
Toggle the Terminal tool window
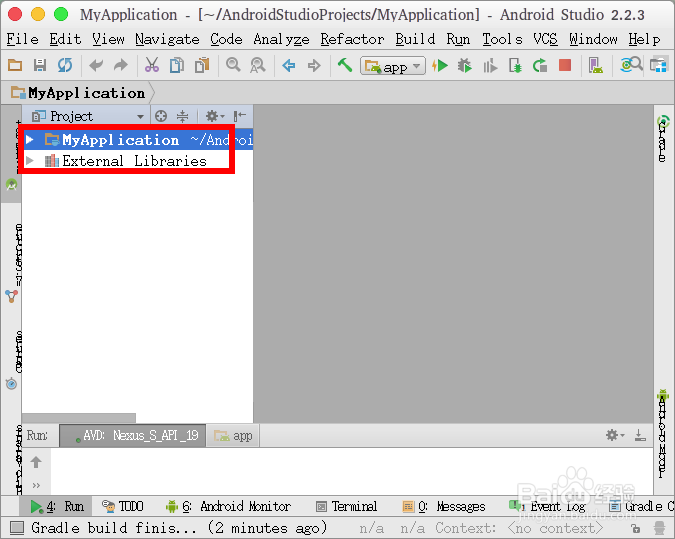pyautogui.click(x=346, y=506)
